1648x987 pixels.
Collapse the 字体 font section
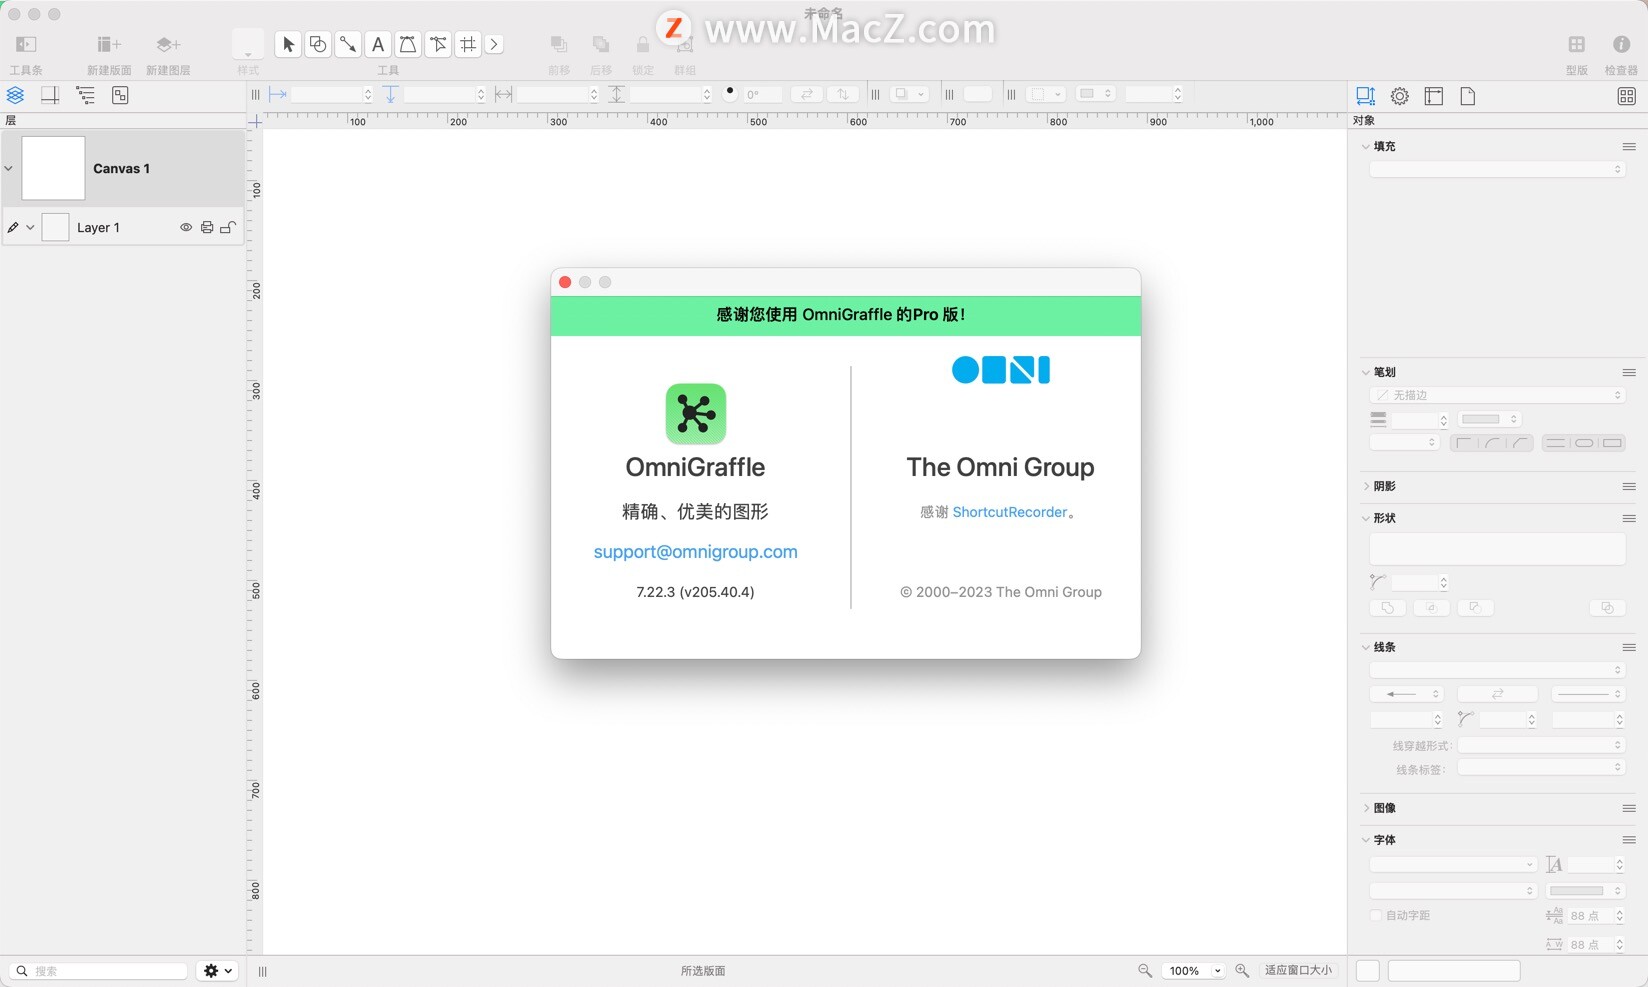click(x=1366, y=840)
